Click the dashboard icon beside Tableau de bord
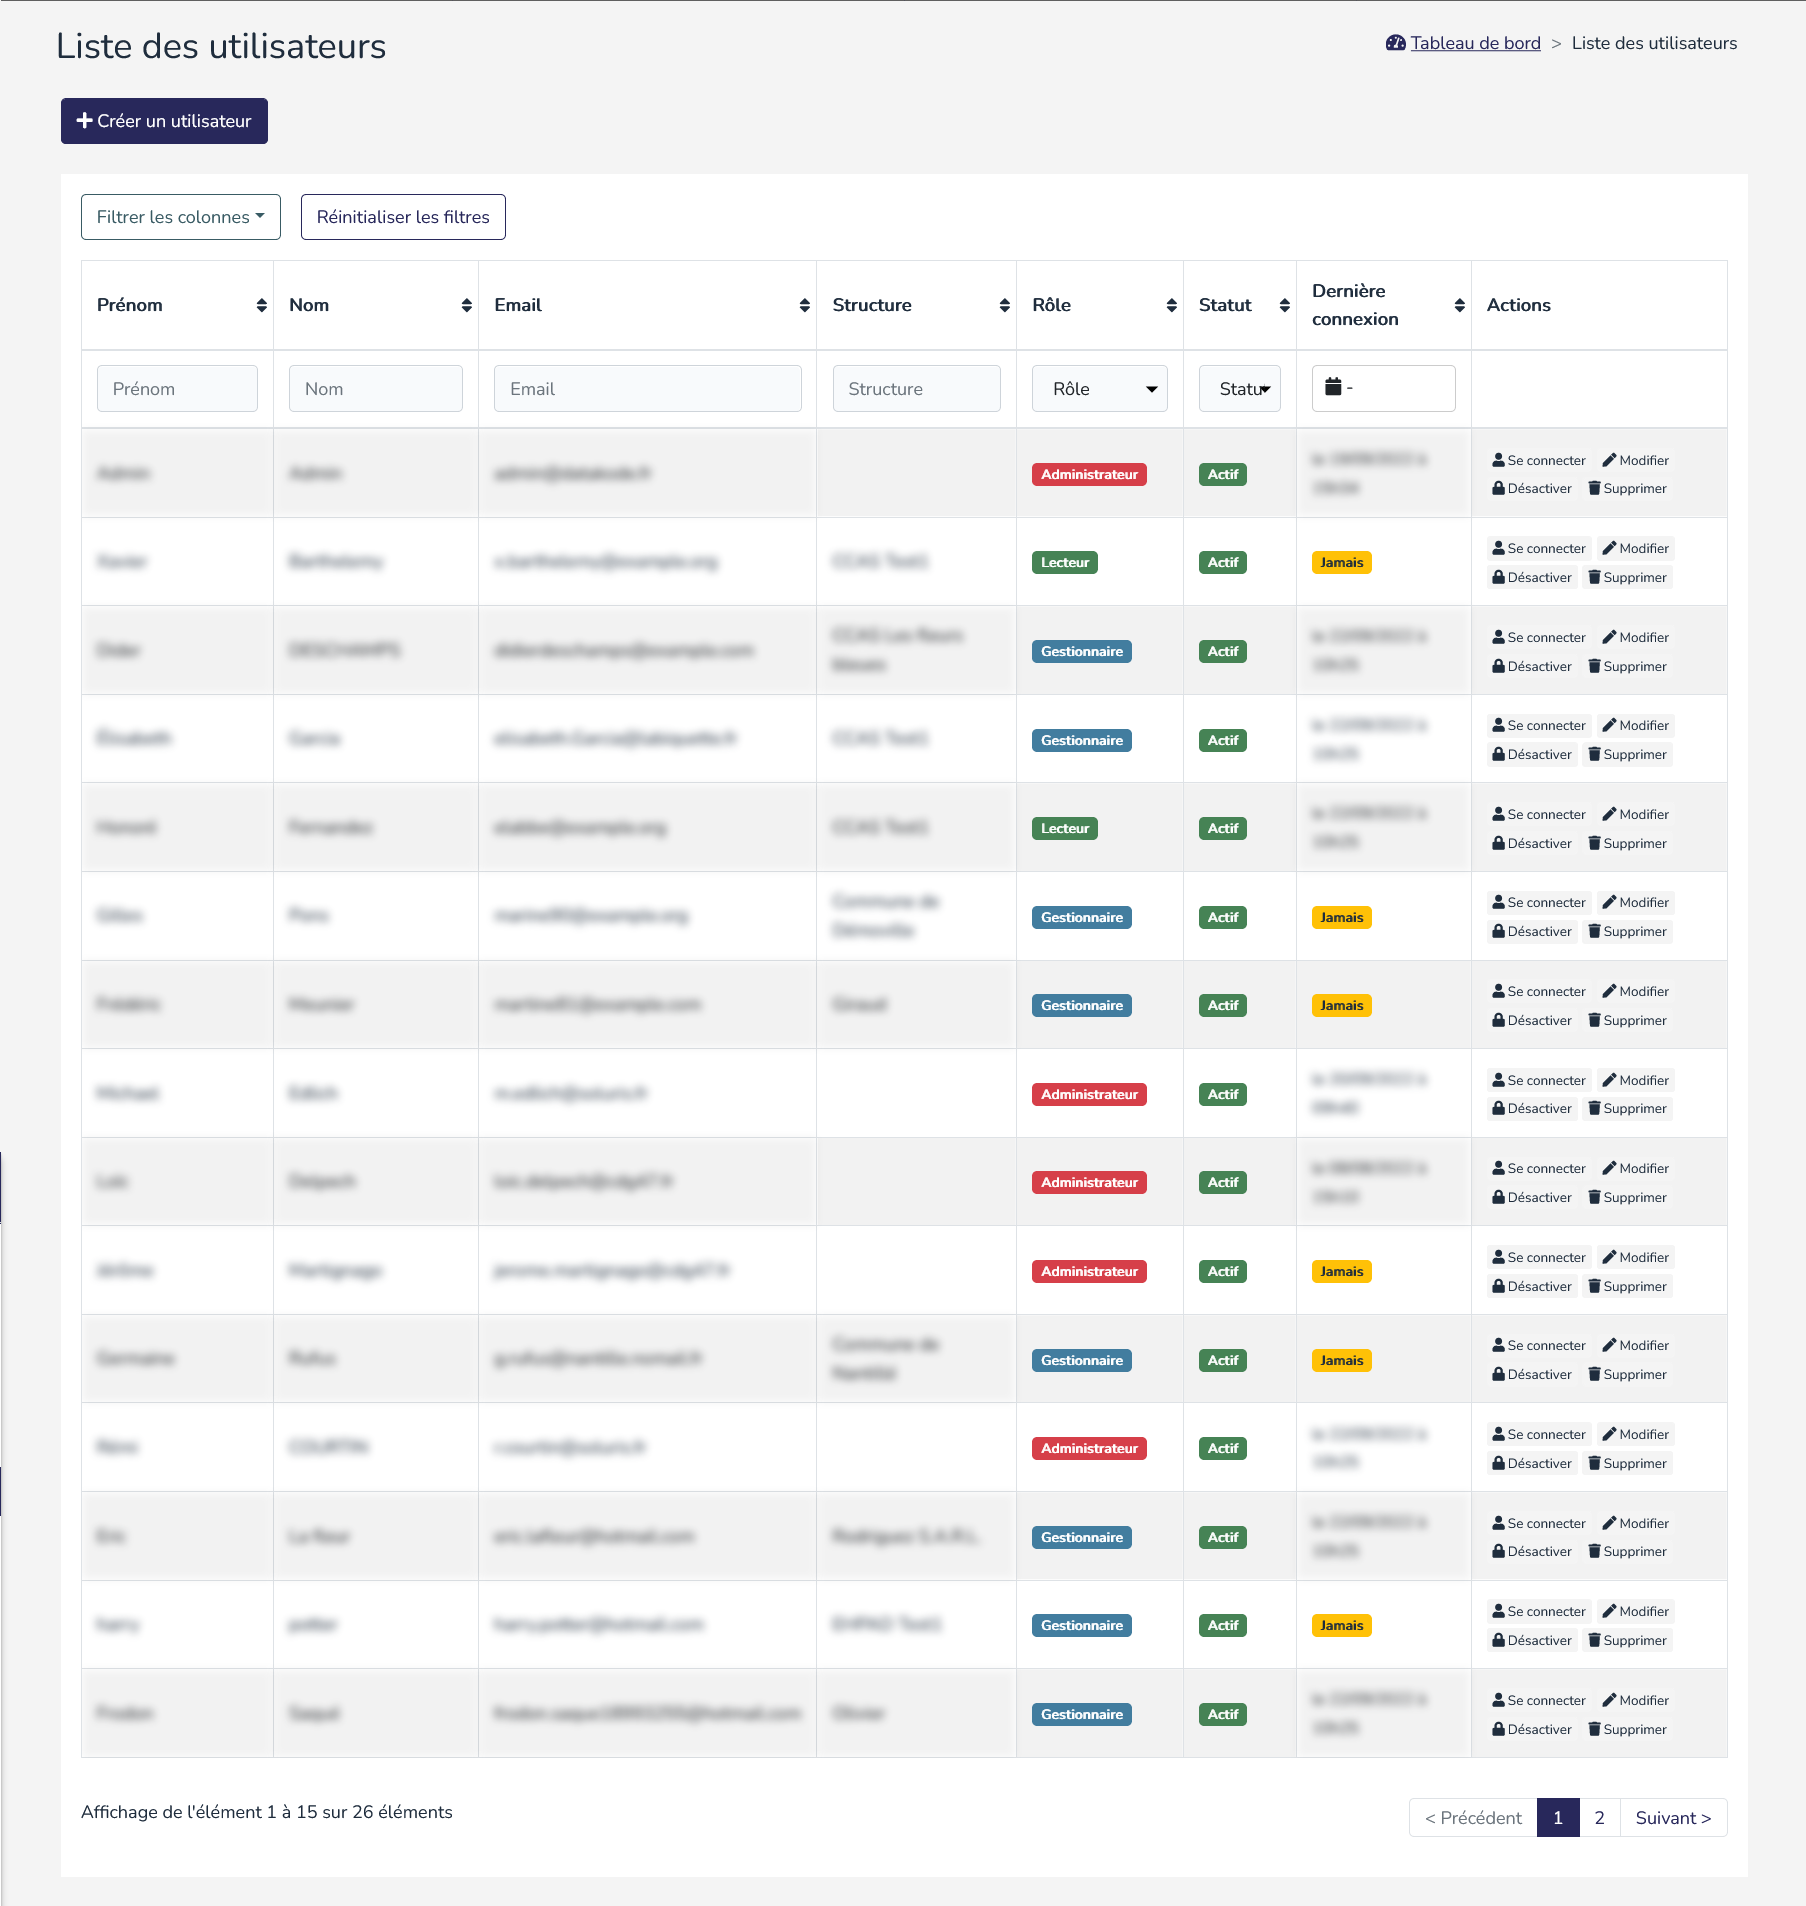The image size is (1806, 1906). coord(1395,43)
